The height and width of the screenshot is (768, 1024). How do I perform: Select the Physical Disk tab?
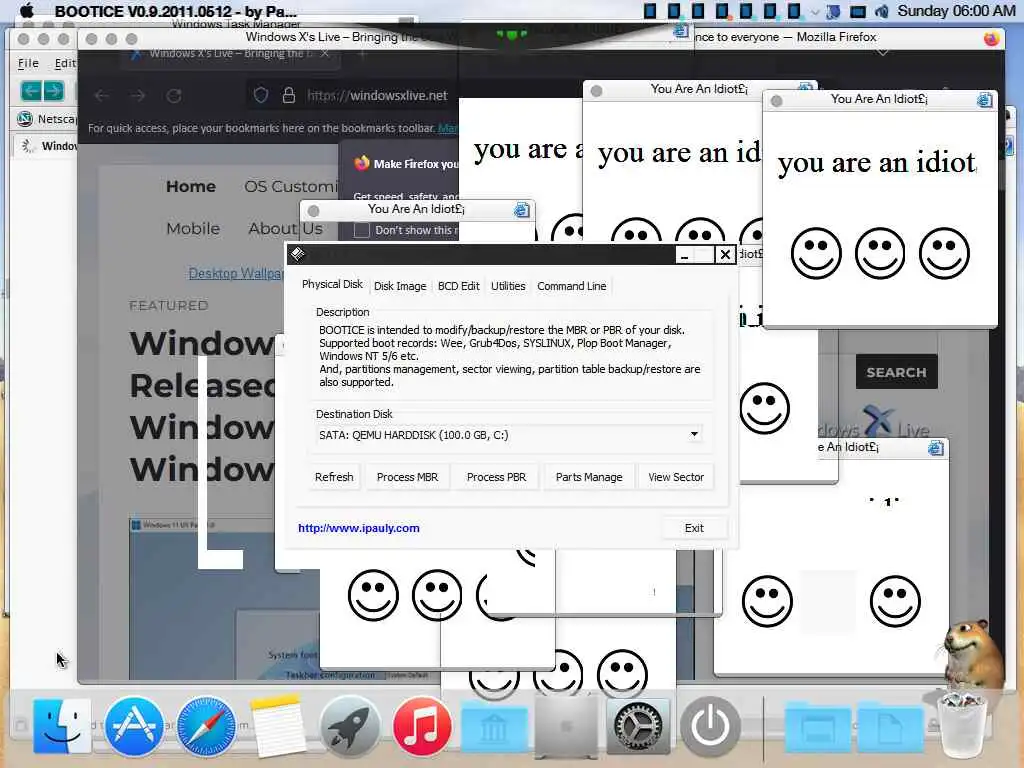(332, 284)
